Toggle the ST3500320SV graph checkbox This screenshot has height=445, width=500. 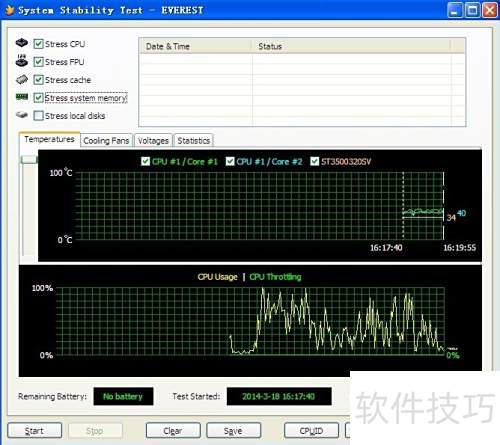click(314, 161)
